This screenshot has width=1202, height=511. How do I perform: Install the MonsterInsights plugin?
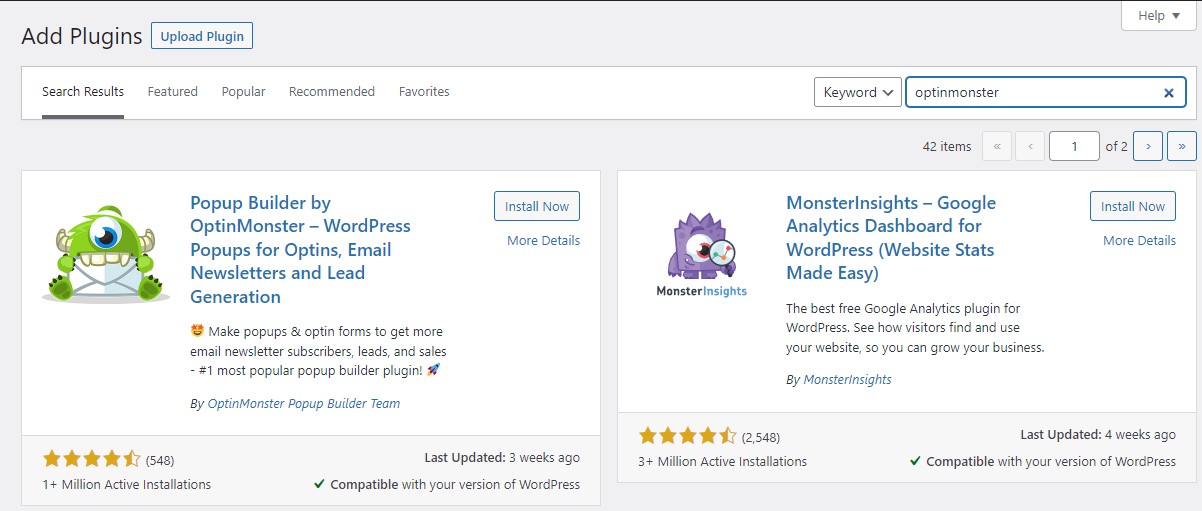click(x=1133, y=206)
